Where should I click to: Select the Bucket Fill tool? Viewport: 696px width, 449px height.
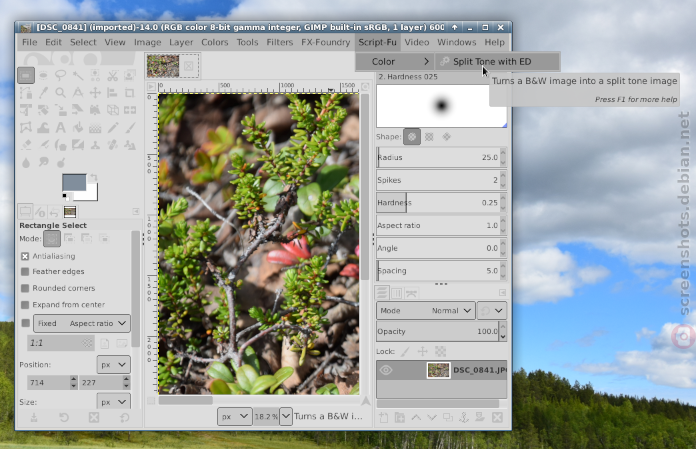(78, 128)
